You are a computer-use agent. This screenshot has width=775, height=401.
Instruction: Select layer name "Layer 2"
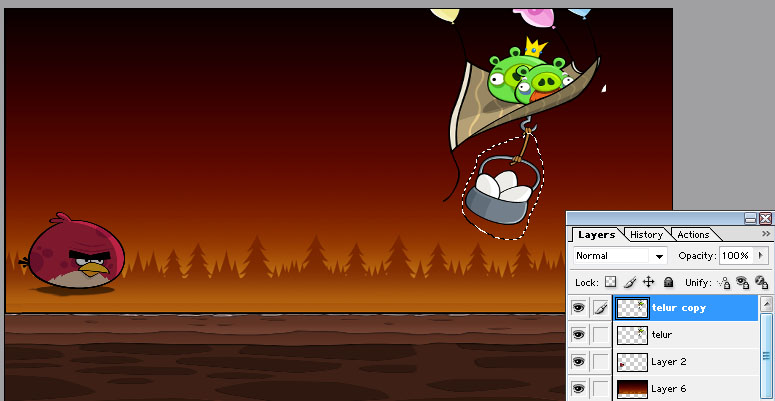[669, 361]
